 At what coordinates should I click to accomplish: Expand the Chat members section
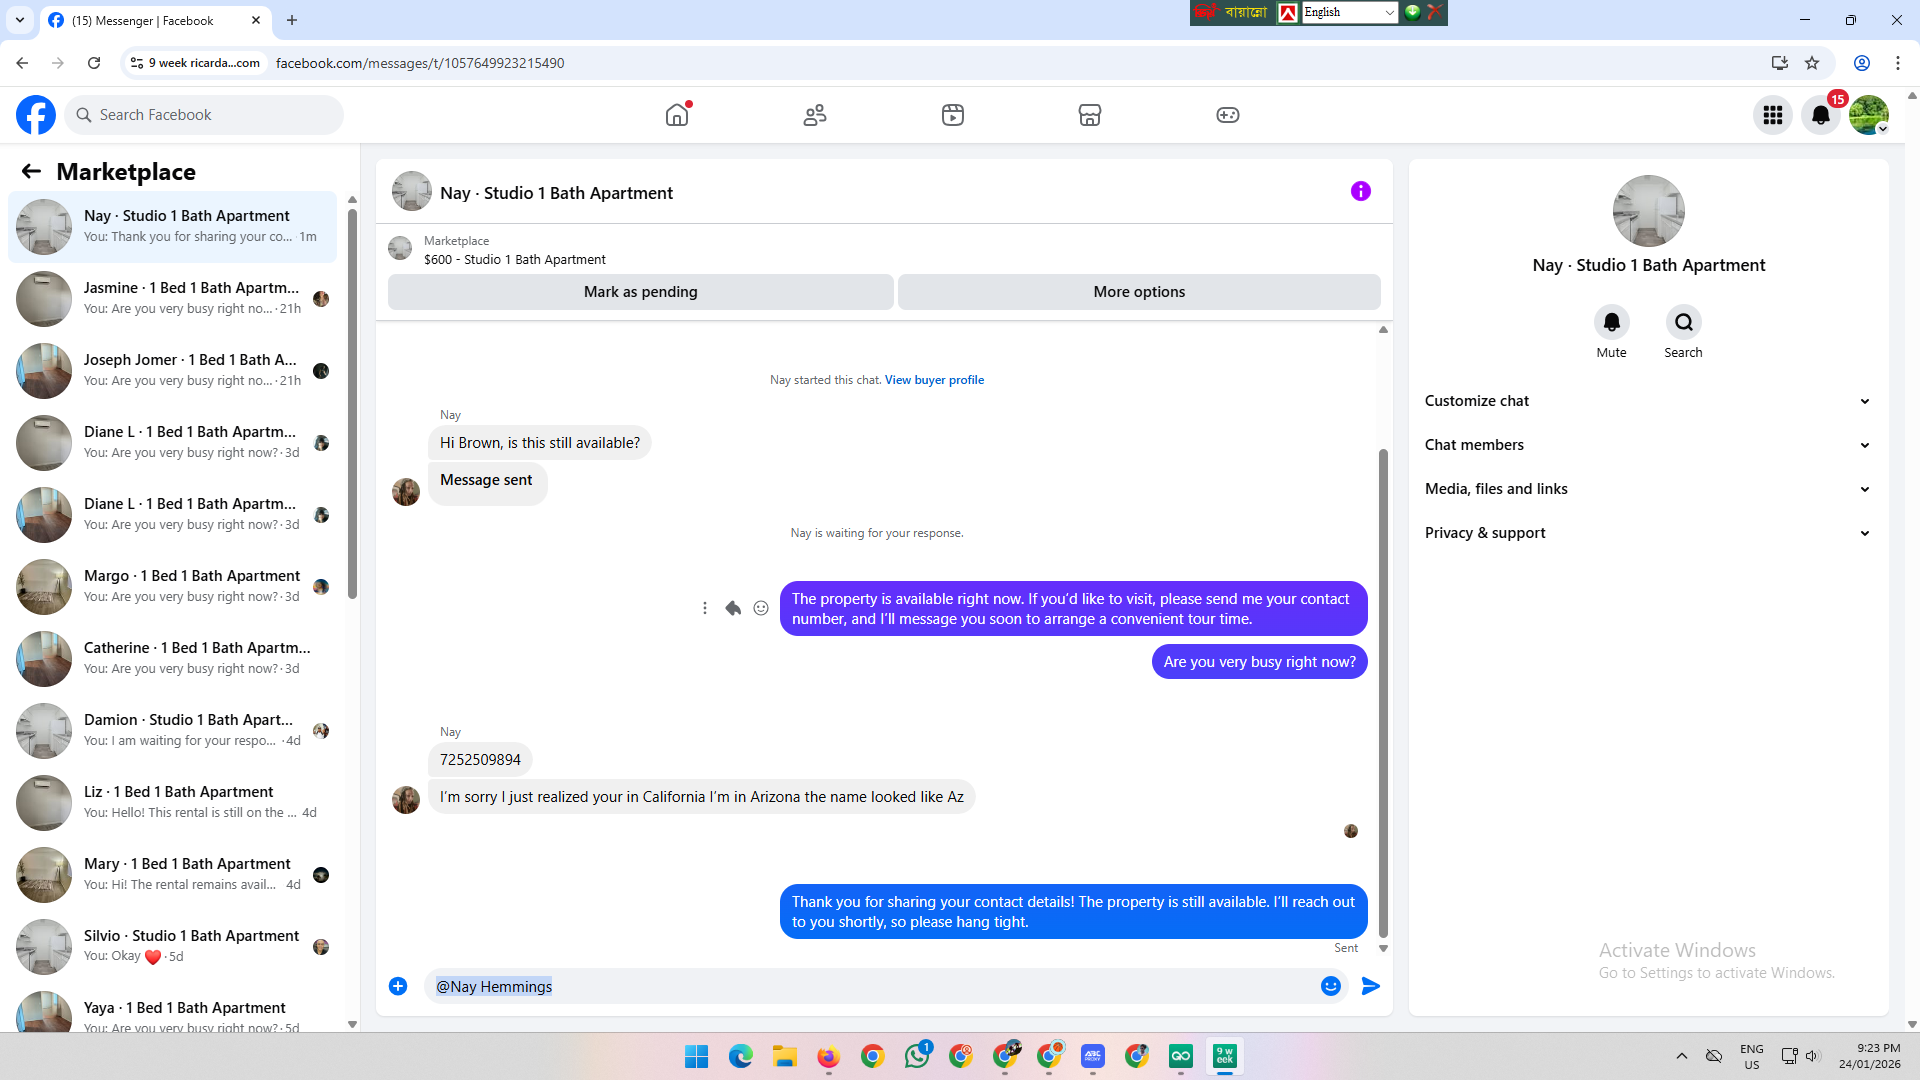[x=1648, y=445]
